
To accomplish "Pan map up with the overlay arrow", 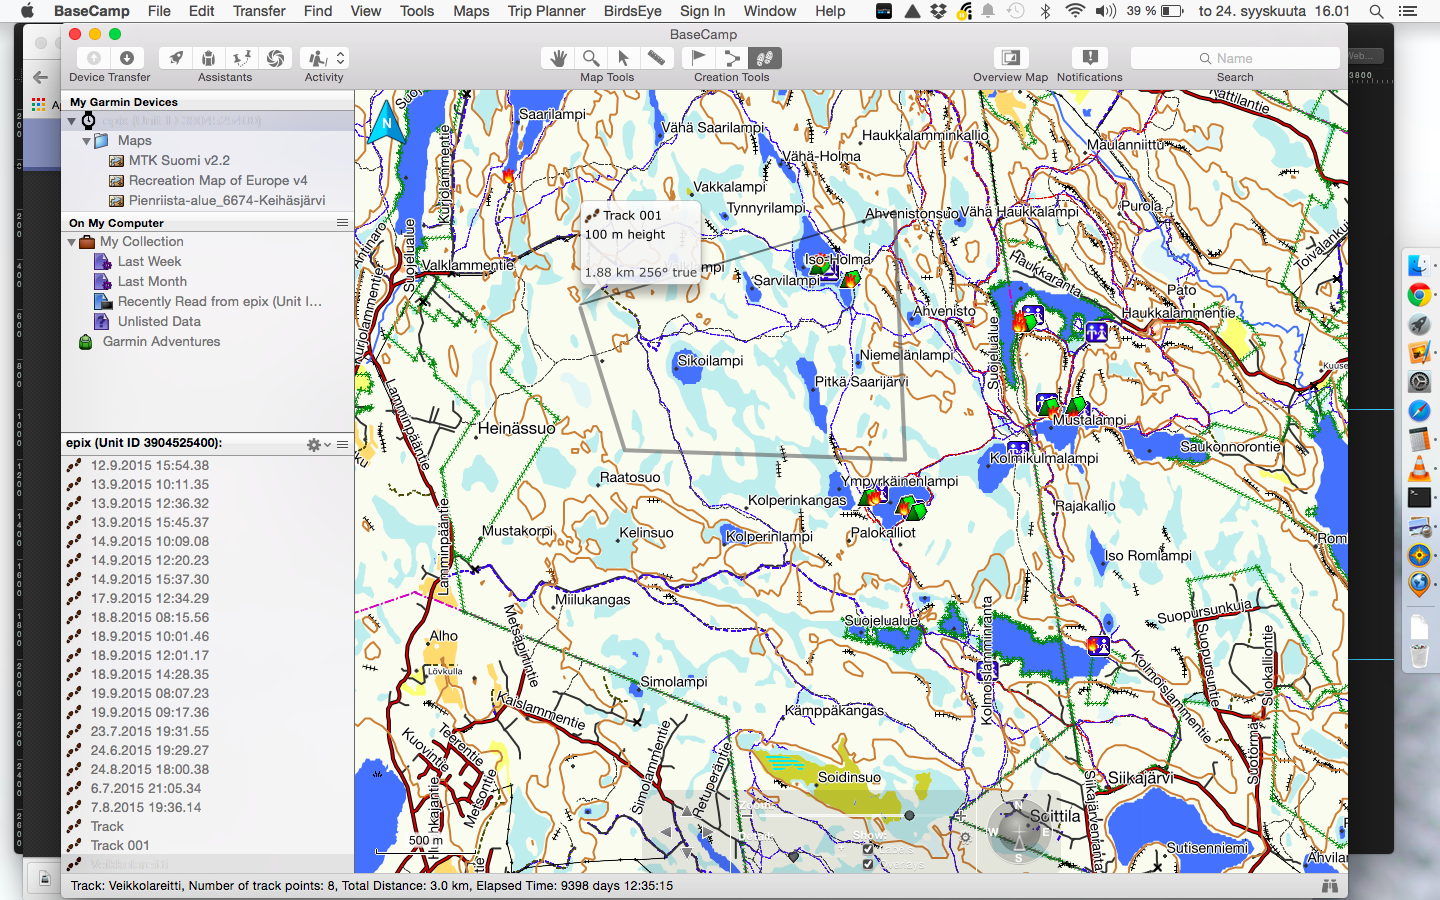I will point(687,811).
